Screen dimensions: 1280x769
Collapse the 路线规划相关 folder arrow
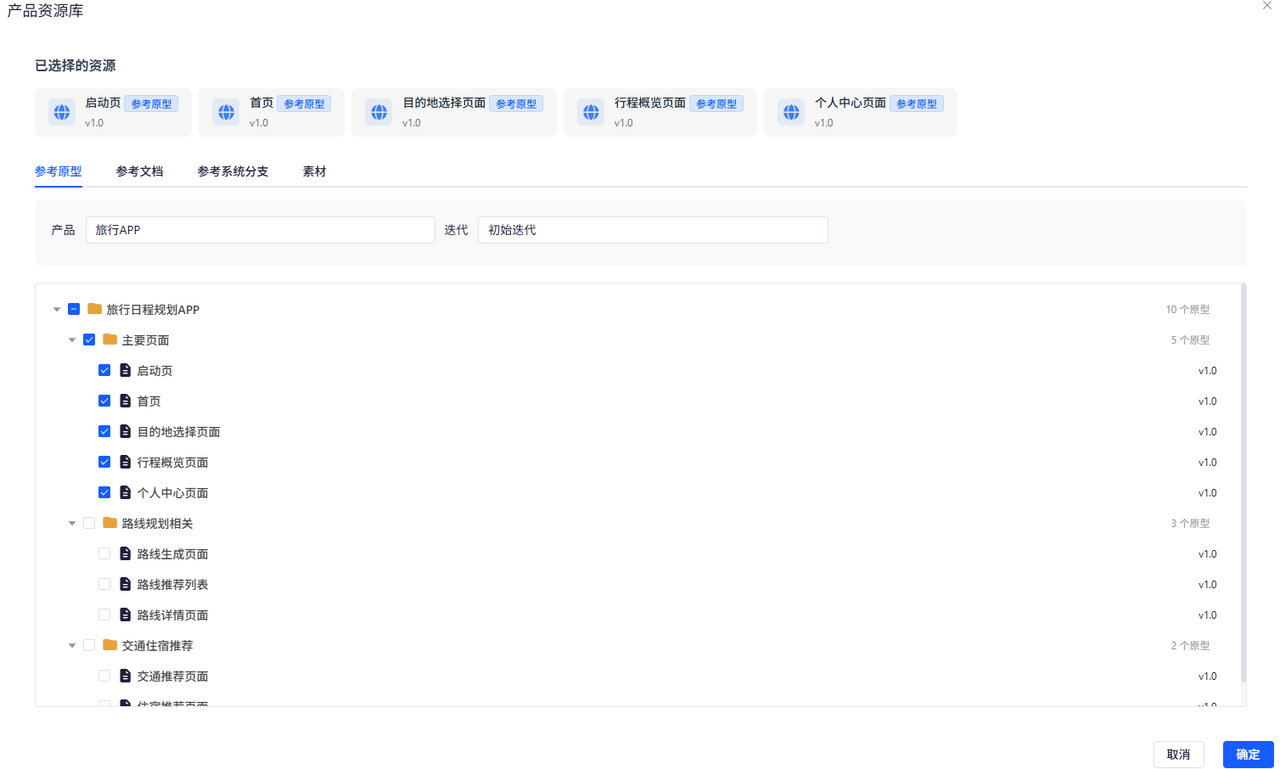click(72, 523)
